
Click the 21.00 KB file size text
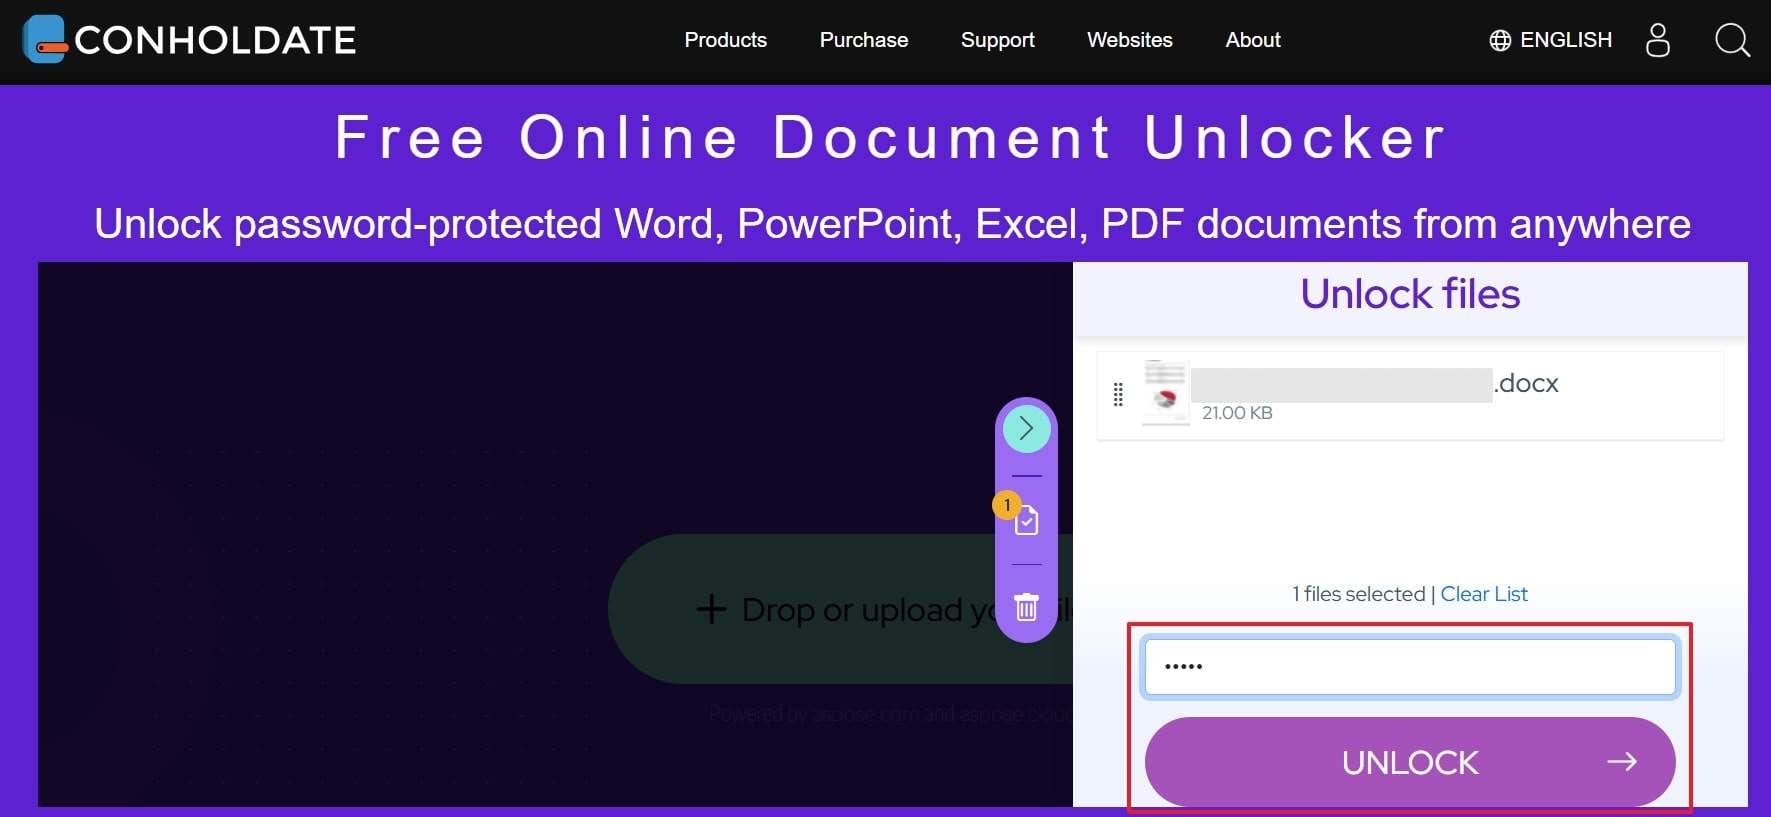1237,413
